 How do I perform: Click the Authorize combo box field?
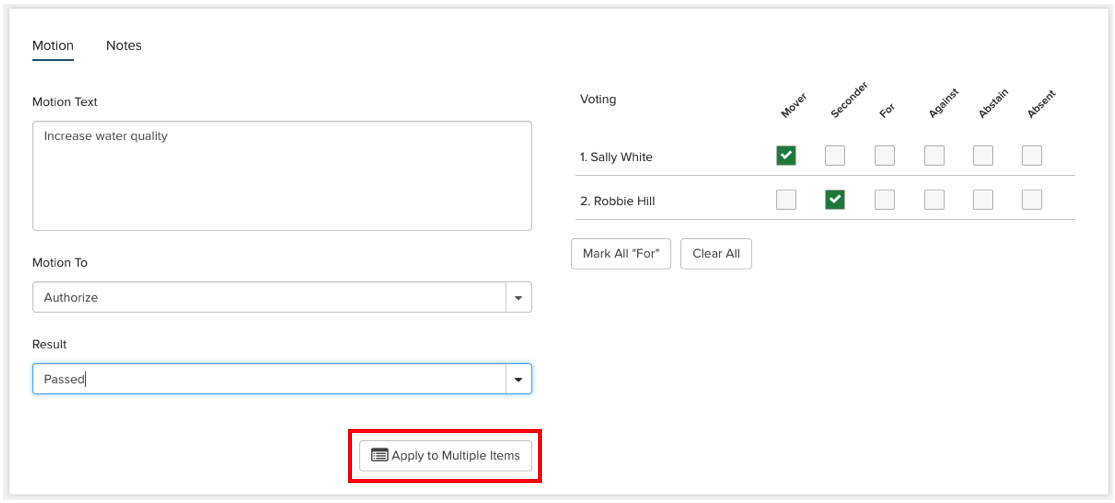tap(269, 298)
